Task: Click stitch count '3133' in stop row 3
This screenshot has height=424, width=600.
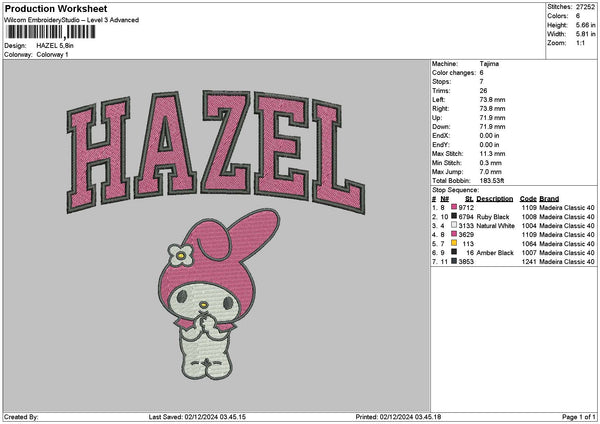Action: point(466,225)
